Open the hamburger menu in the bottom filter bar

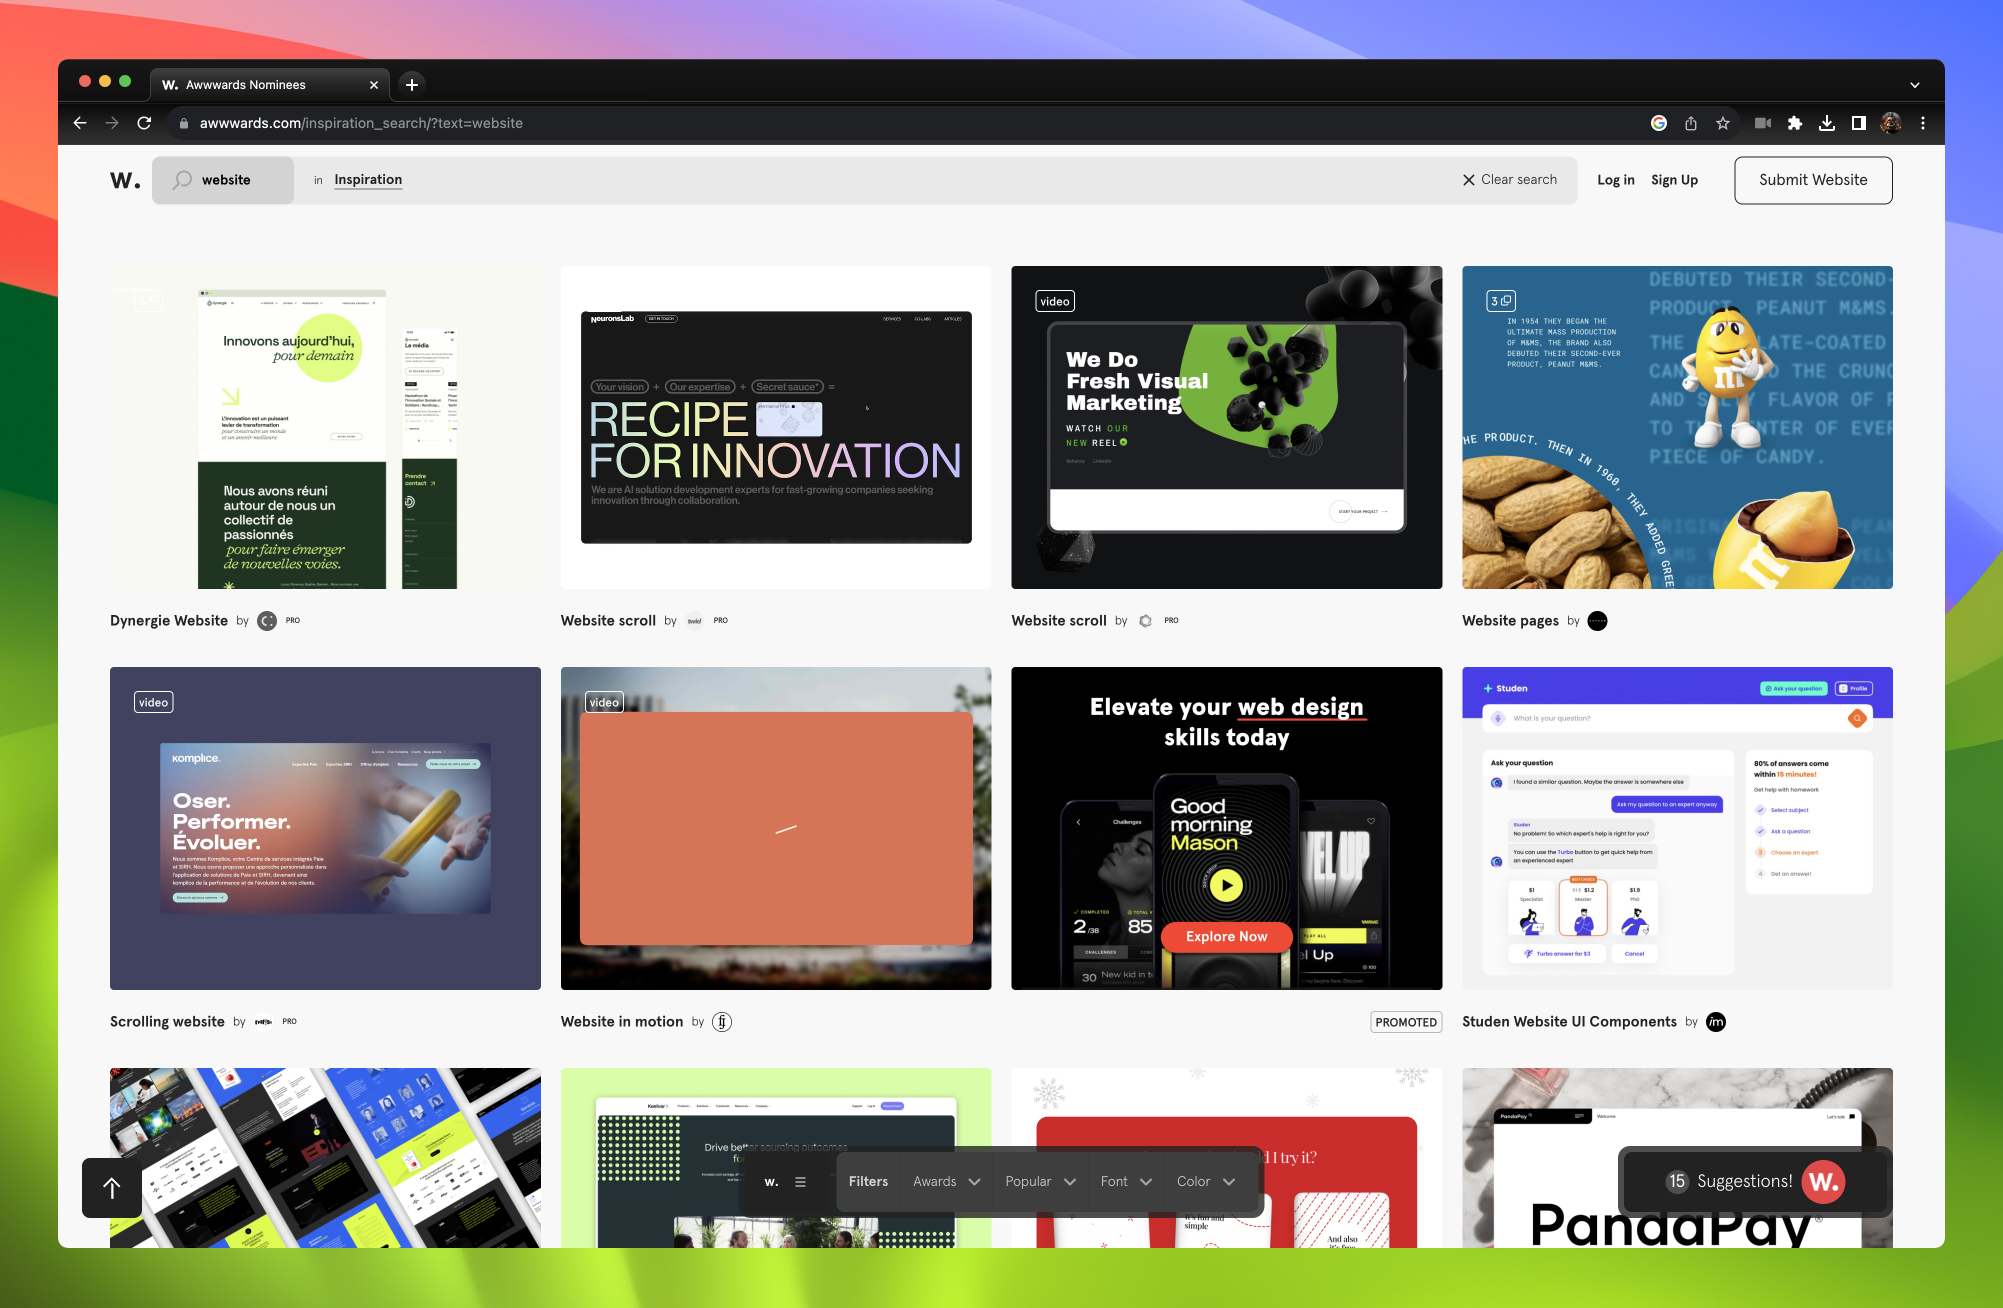point(800,1181)
